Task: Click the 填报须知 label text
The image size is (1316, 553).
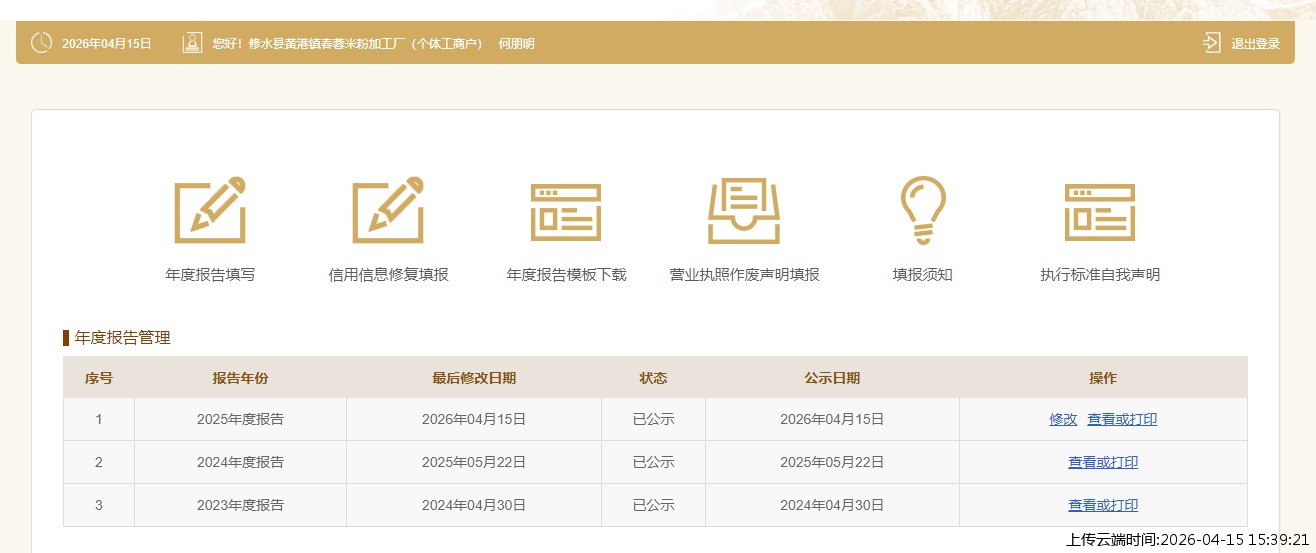Action: (922, 275)
